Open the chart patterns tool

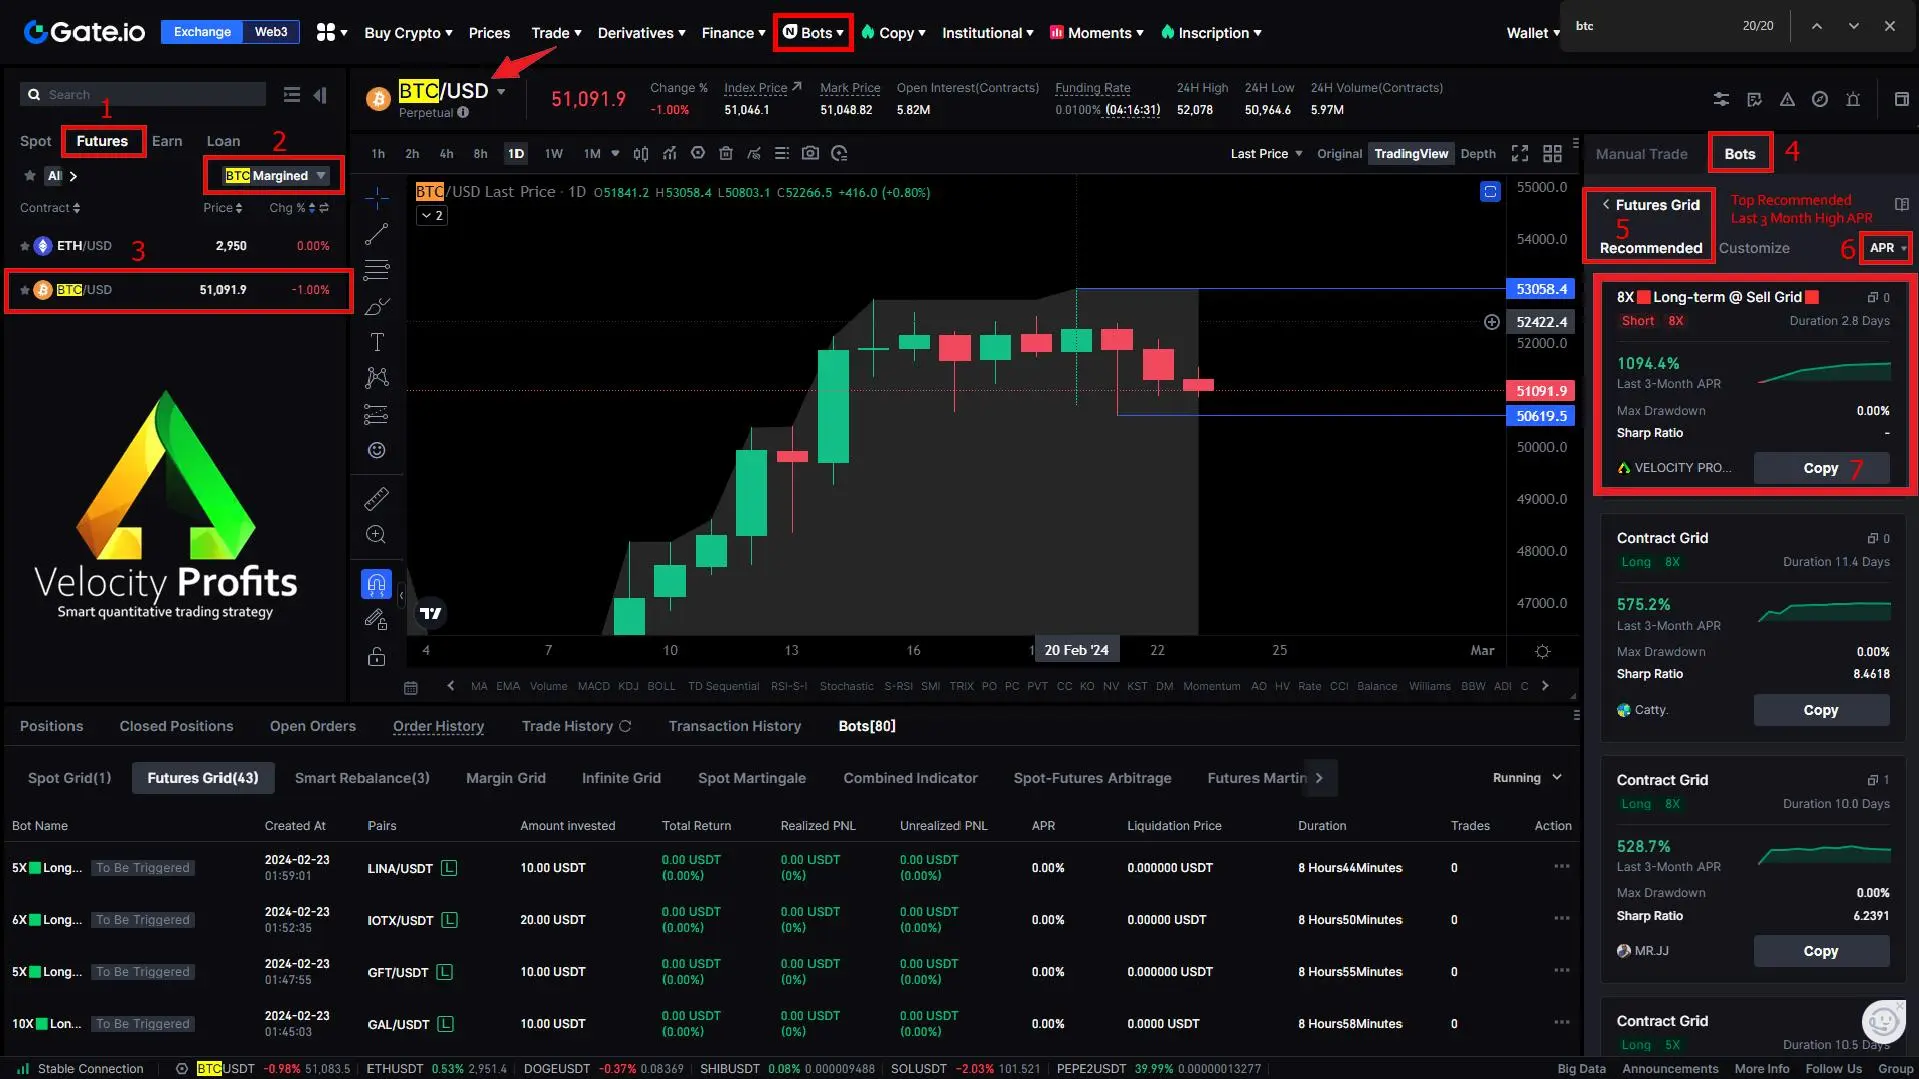pyautogui.click(x=376, y=378)
